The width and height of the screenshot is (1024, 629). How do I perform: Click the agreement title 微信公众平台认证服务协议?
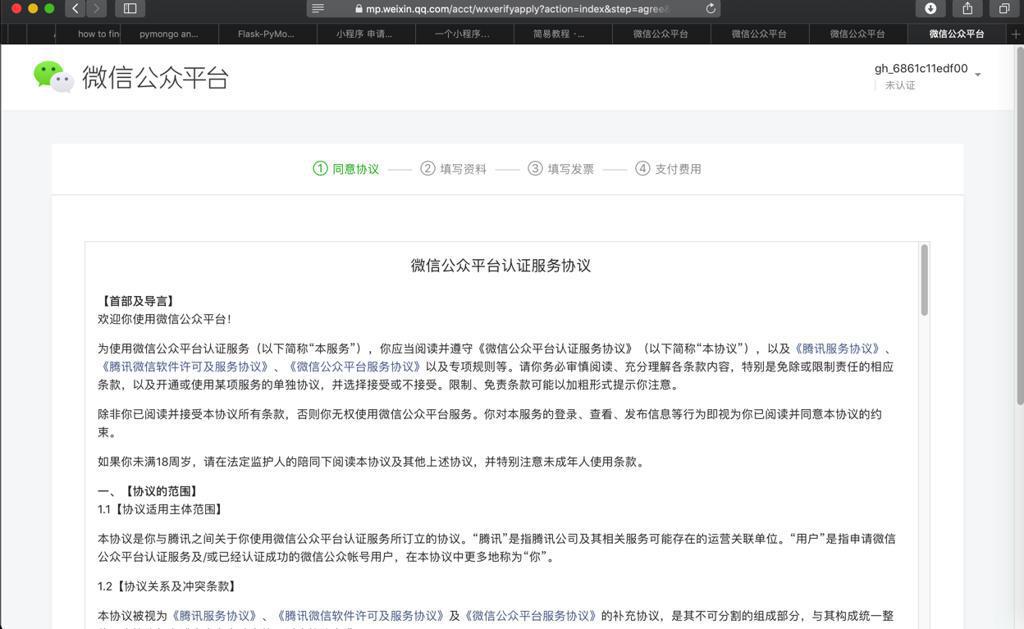point(501,266)
